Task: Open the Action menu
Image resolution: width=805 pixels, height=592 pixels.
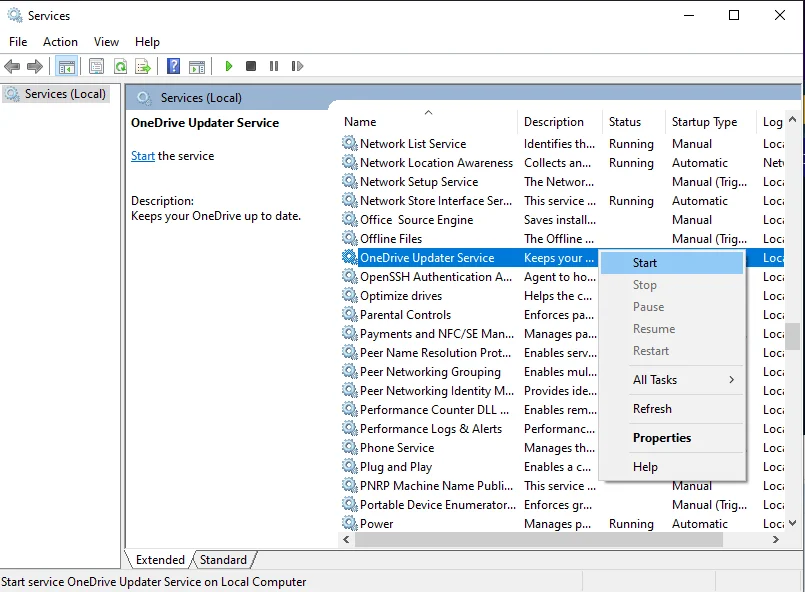Action: point(60,42)
